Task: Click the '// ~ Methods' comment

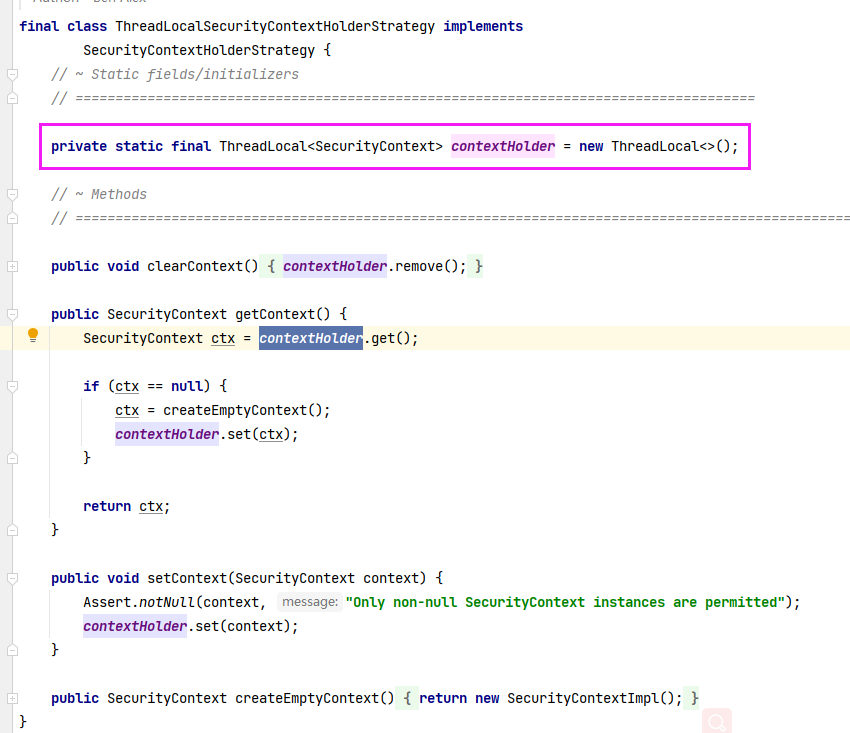Action: point(99,194)
